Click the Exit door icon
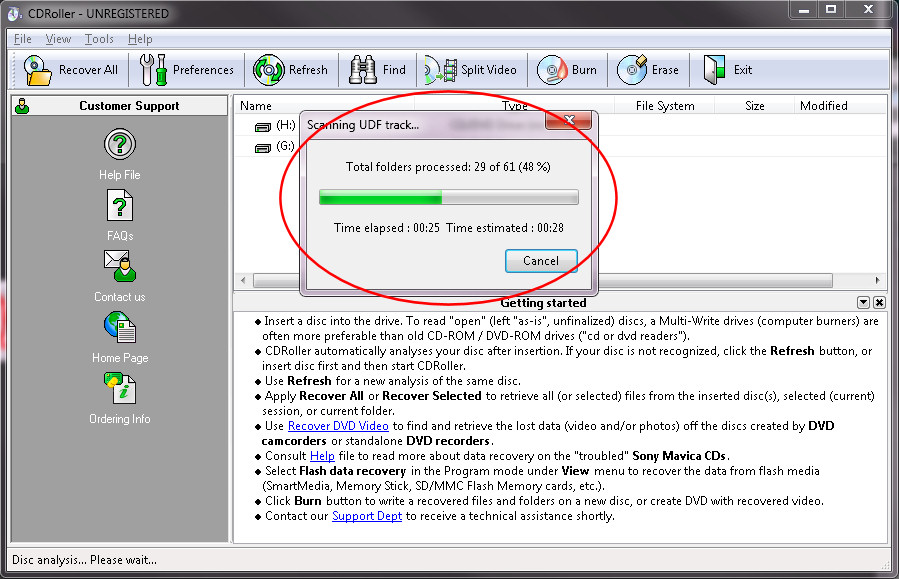 point(714,70)
